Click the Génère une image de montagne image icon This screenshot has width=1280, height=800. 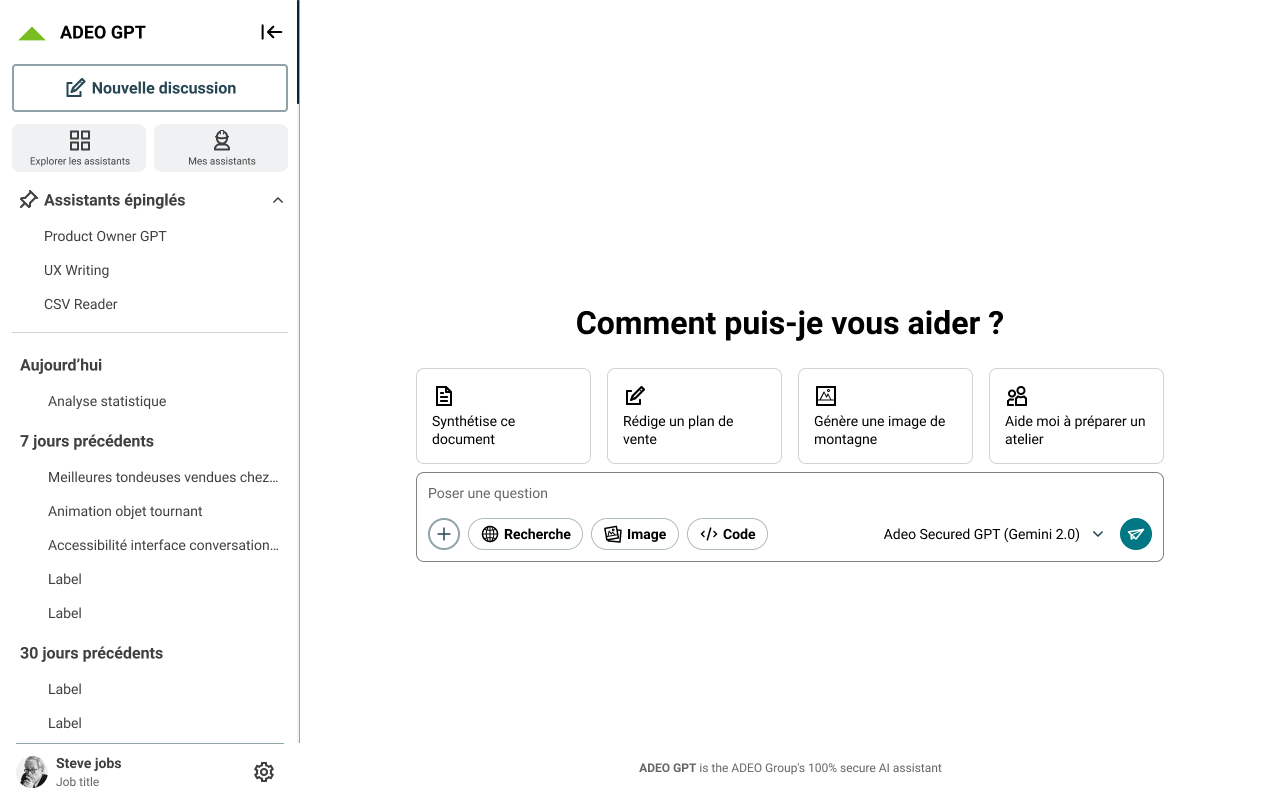(825, 395)
